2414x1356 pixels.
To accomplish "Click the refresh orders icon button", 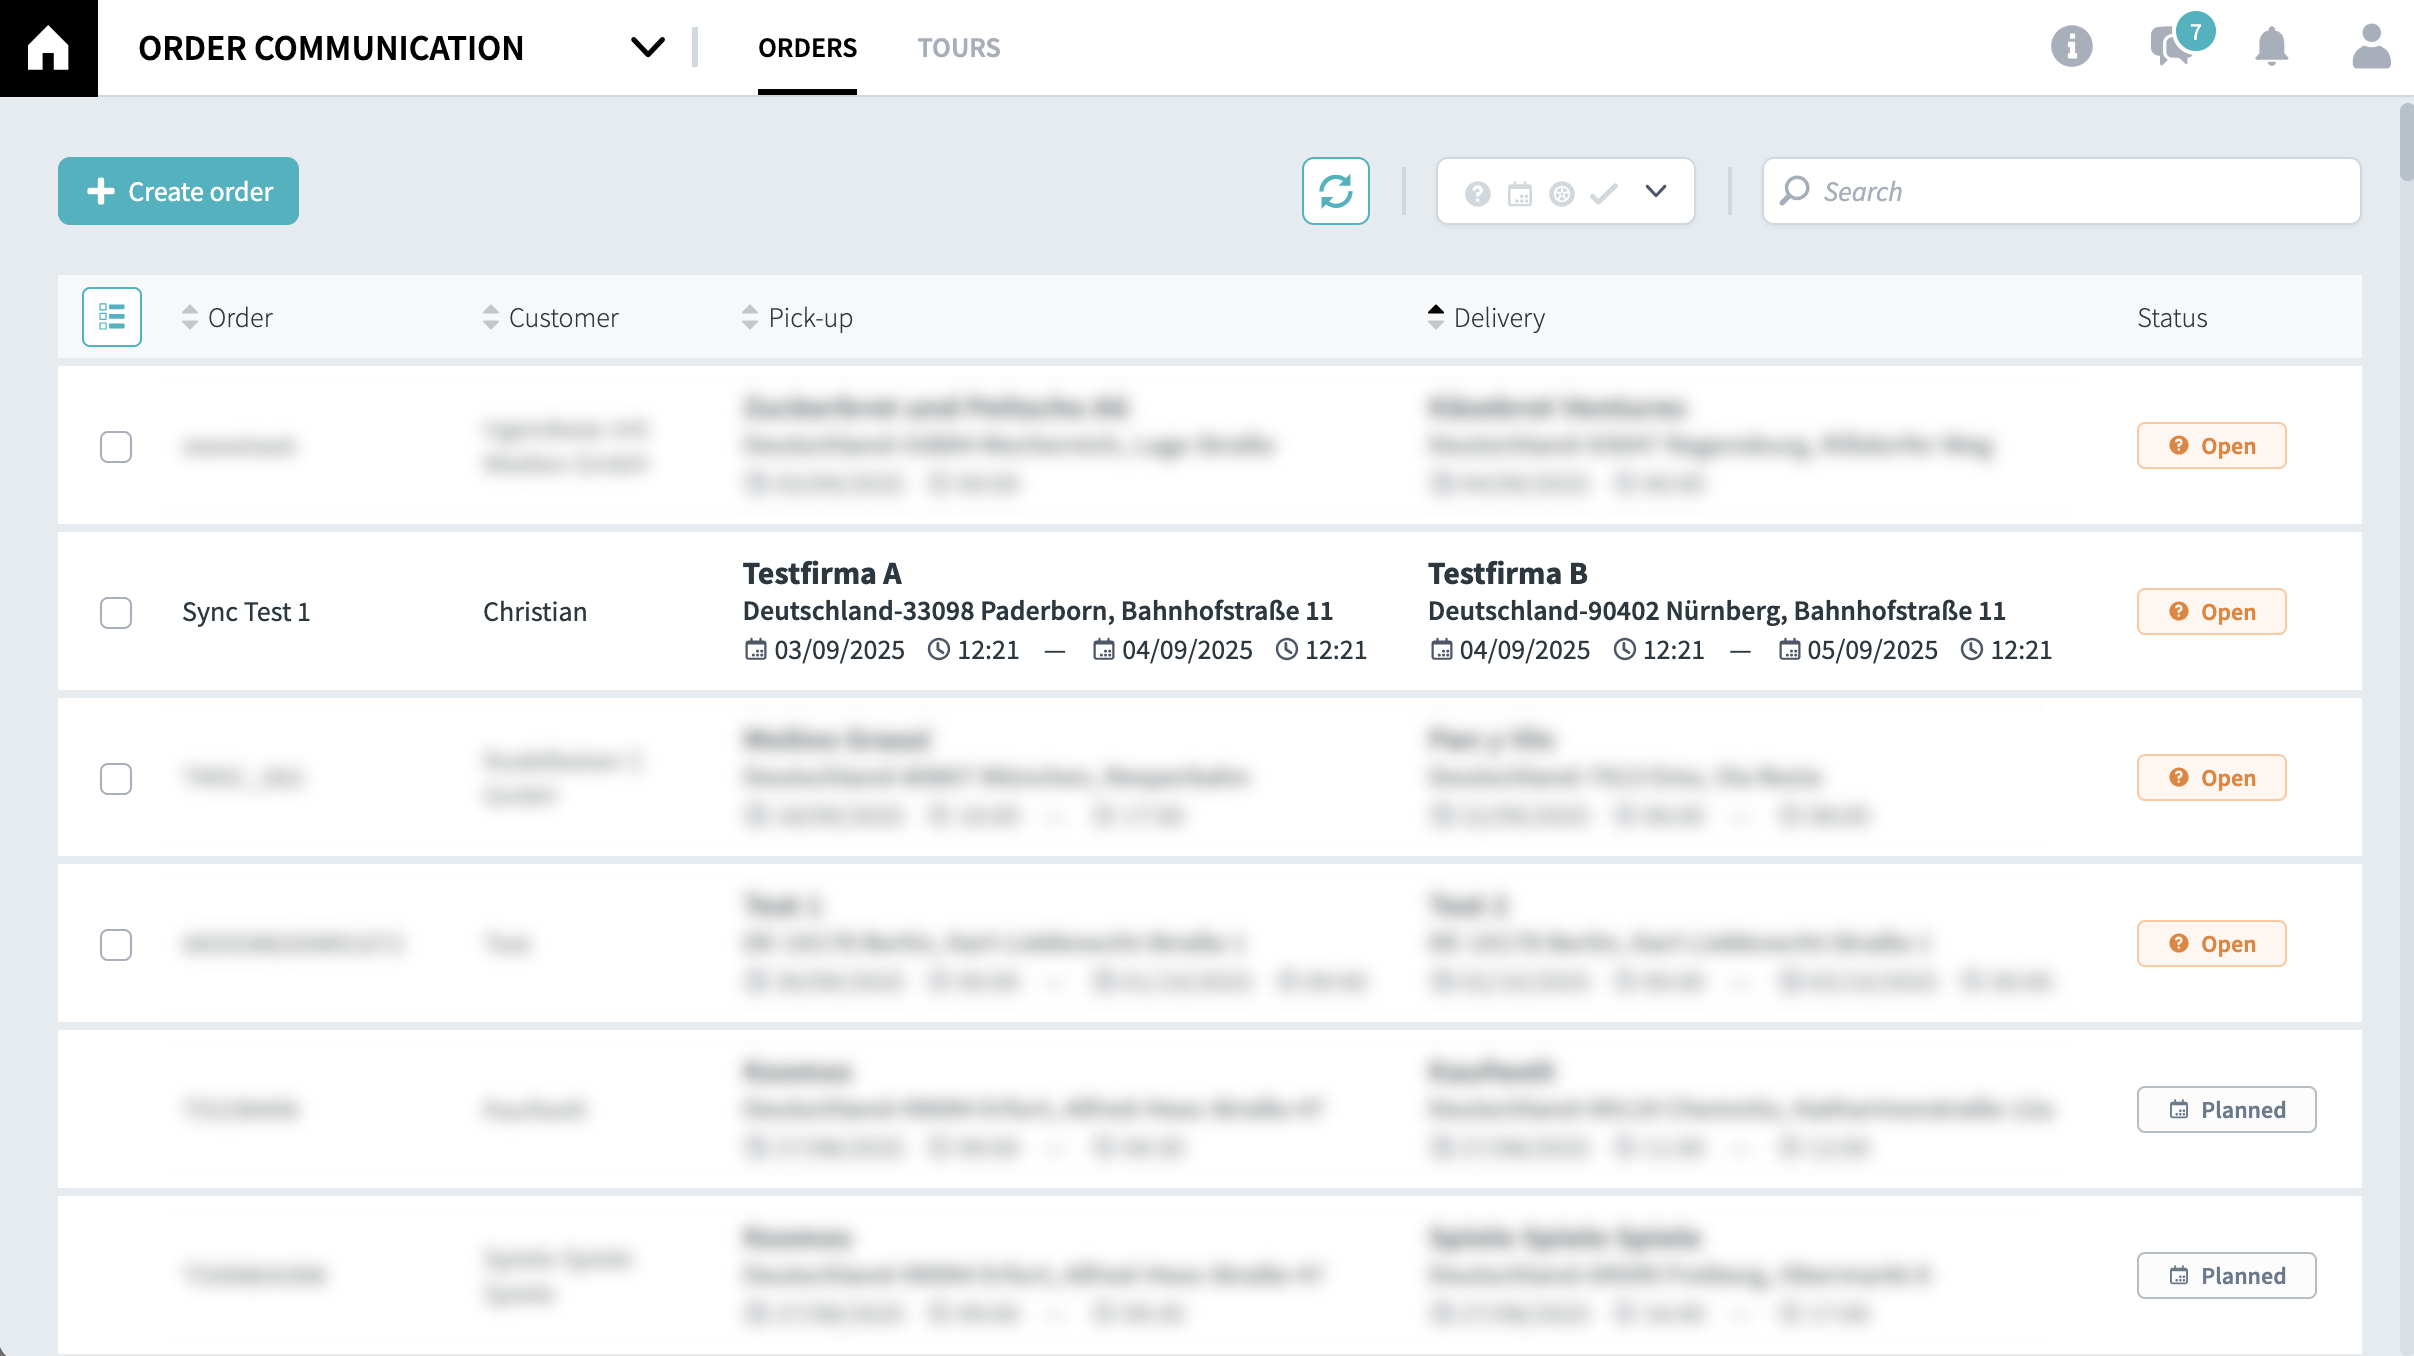I will click(1335, 191).
